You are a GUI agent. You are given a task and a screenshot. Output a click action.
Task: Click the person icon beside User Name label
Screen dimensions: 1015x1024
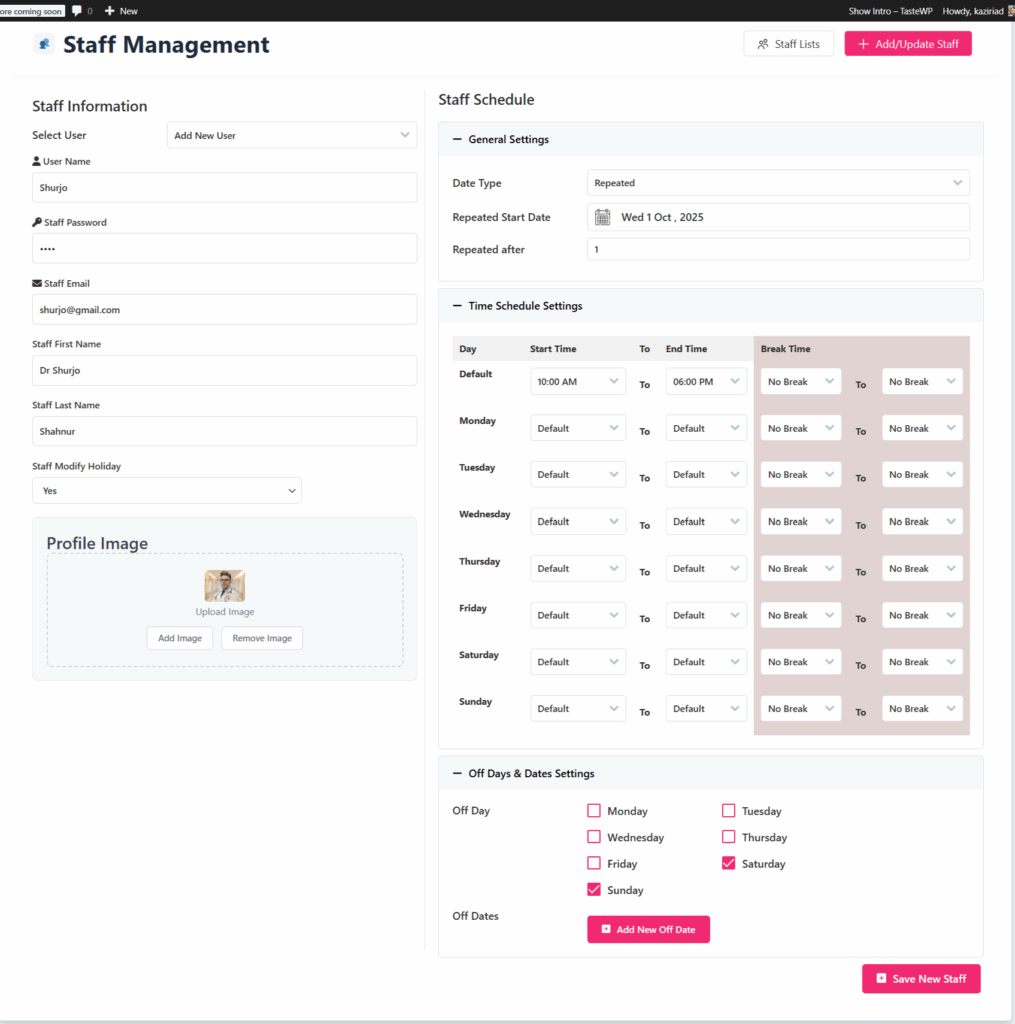click(35, 160)
